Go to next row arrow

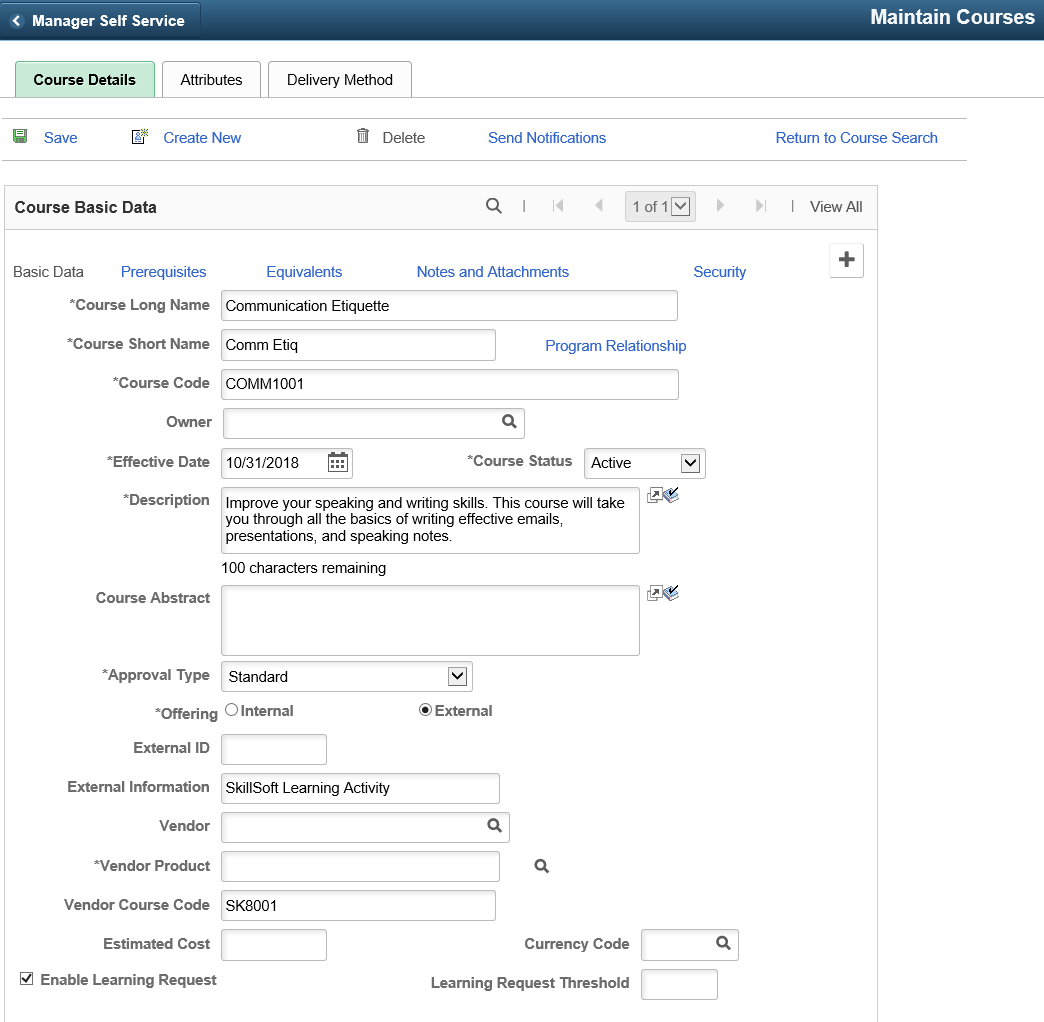pyautogui.click(x=720, y=206)
